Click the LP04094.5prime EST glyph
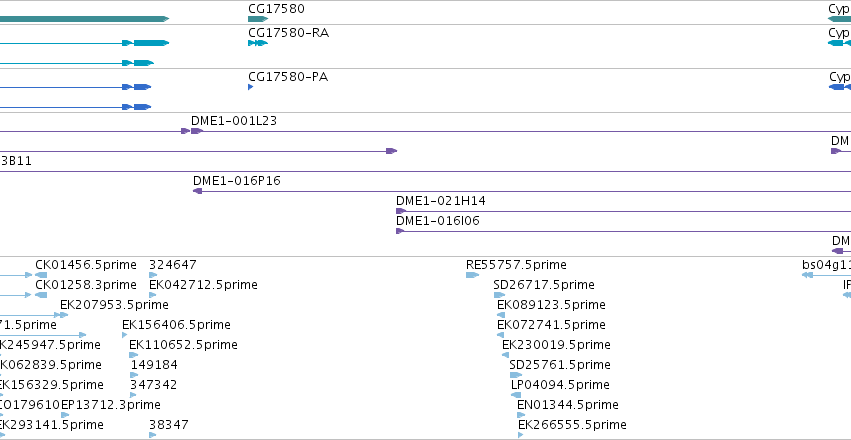This screenshot has height=440, width=851. (x=516, y=395)
